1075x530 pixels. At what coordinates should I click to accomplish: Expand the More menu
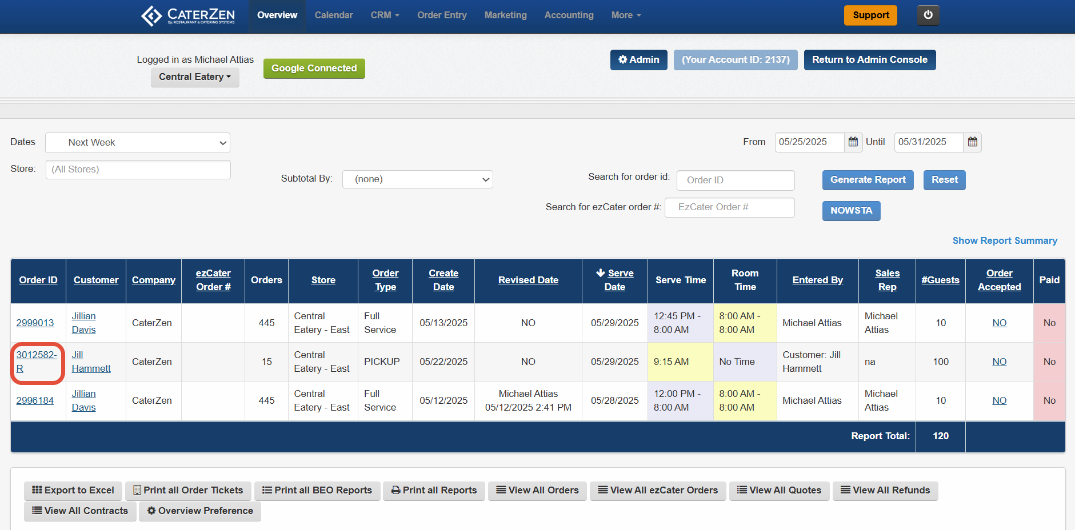[626, 15]
